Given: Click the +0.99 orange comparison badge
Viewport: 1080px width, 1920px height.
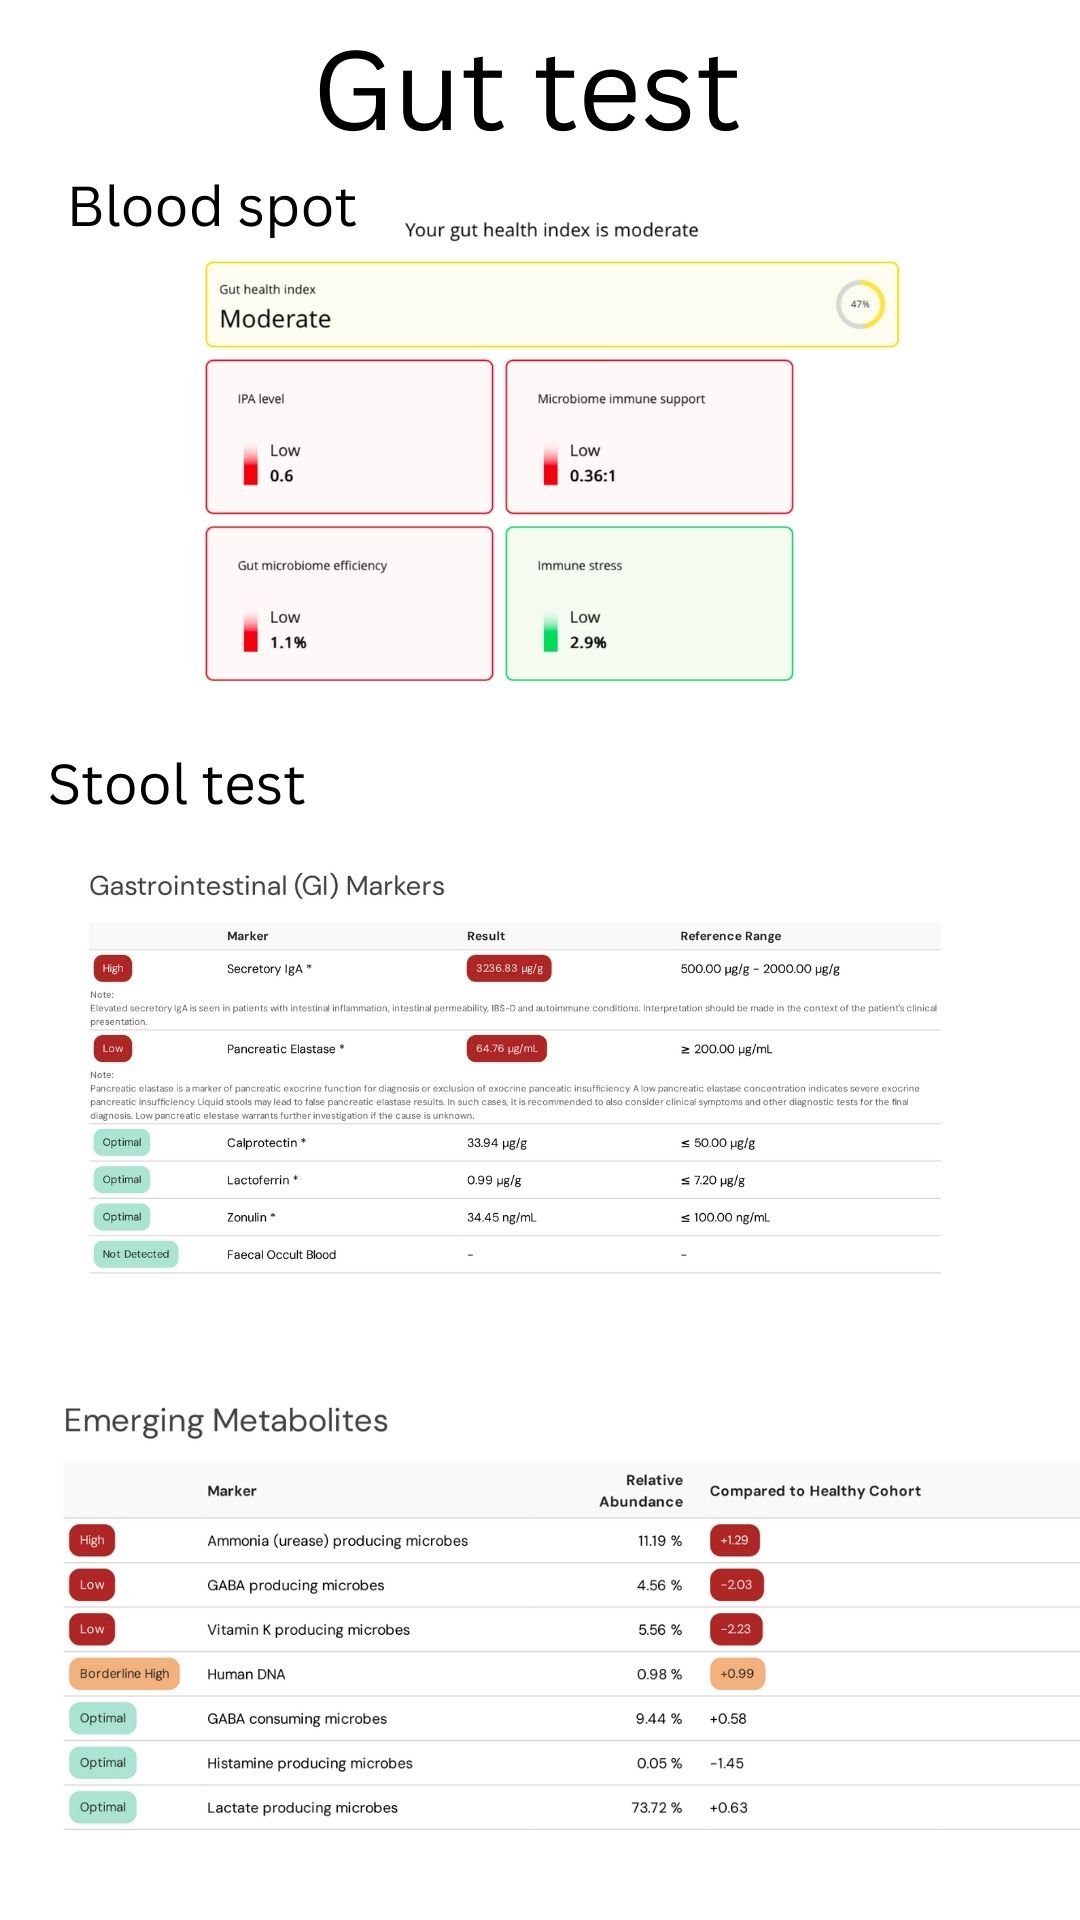Looking at the screenshot, I should click(x=737, y=1674).
